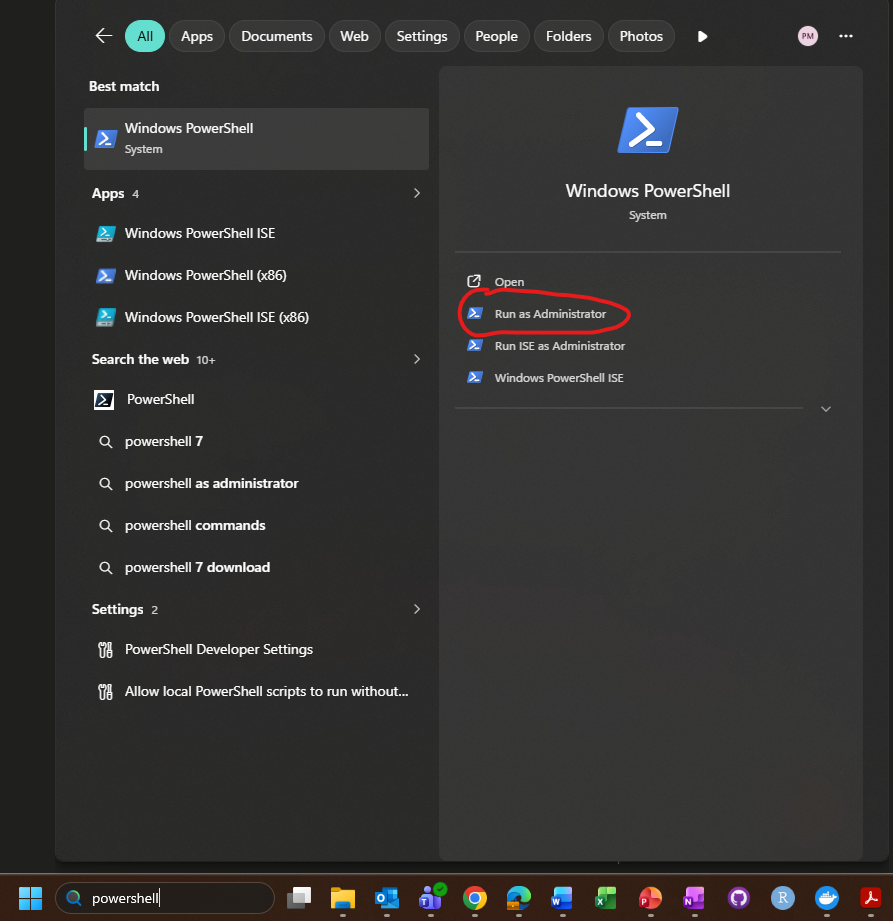Open Microsoft Edge from the taskbar
Viewport: 893px width, 921px height.
(x=518, y=898)
